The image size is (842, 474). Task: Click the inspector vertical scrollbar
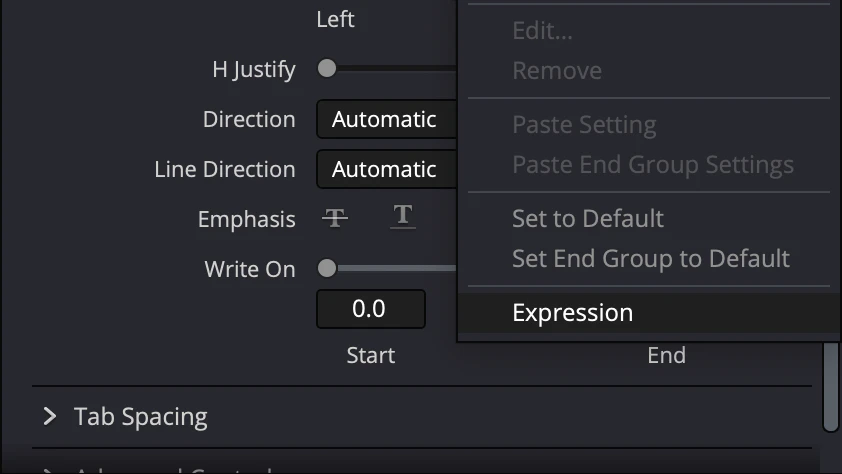pyautogui.click(x=830, y=385)
